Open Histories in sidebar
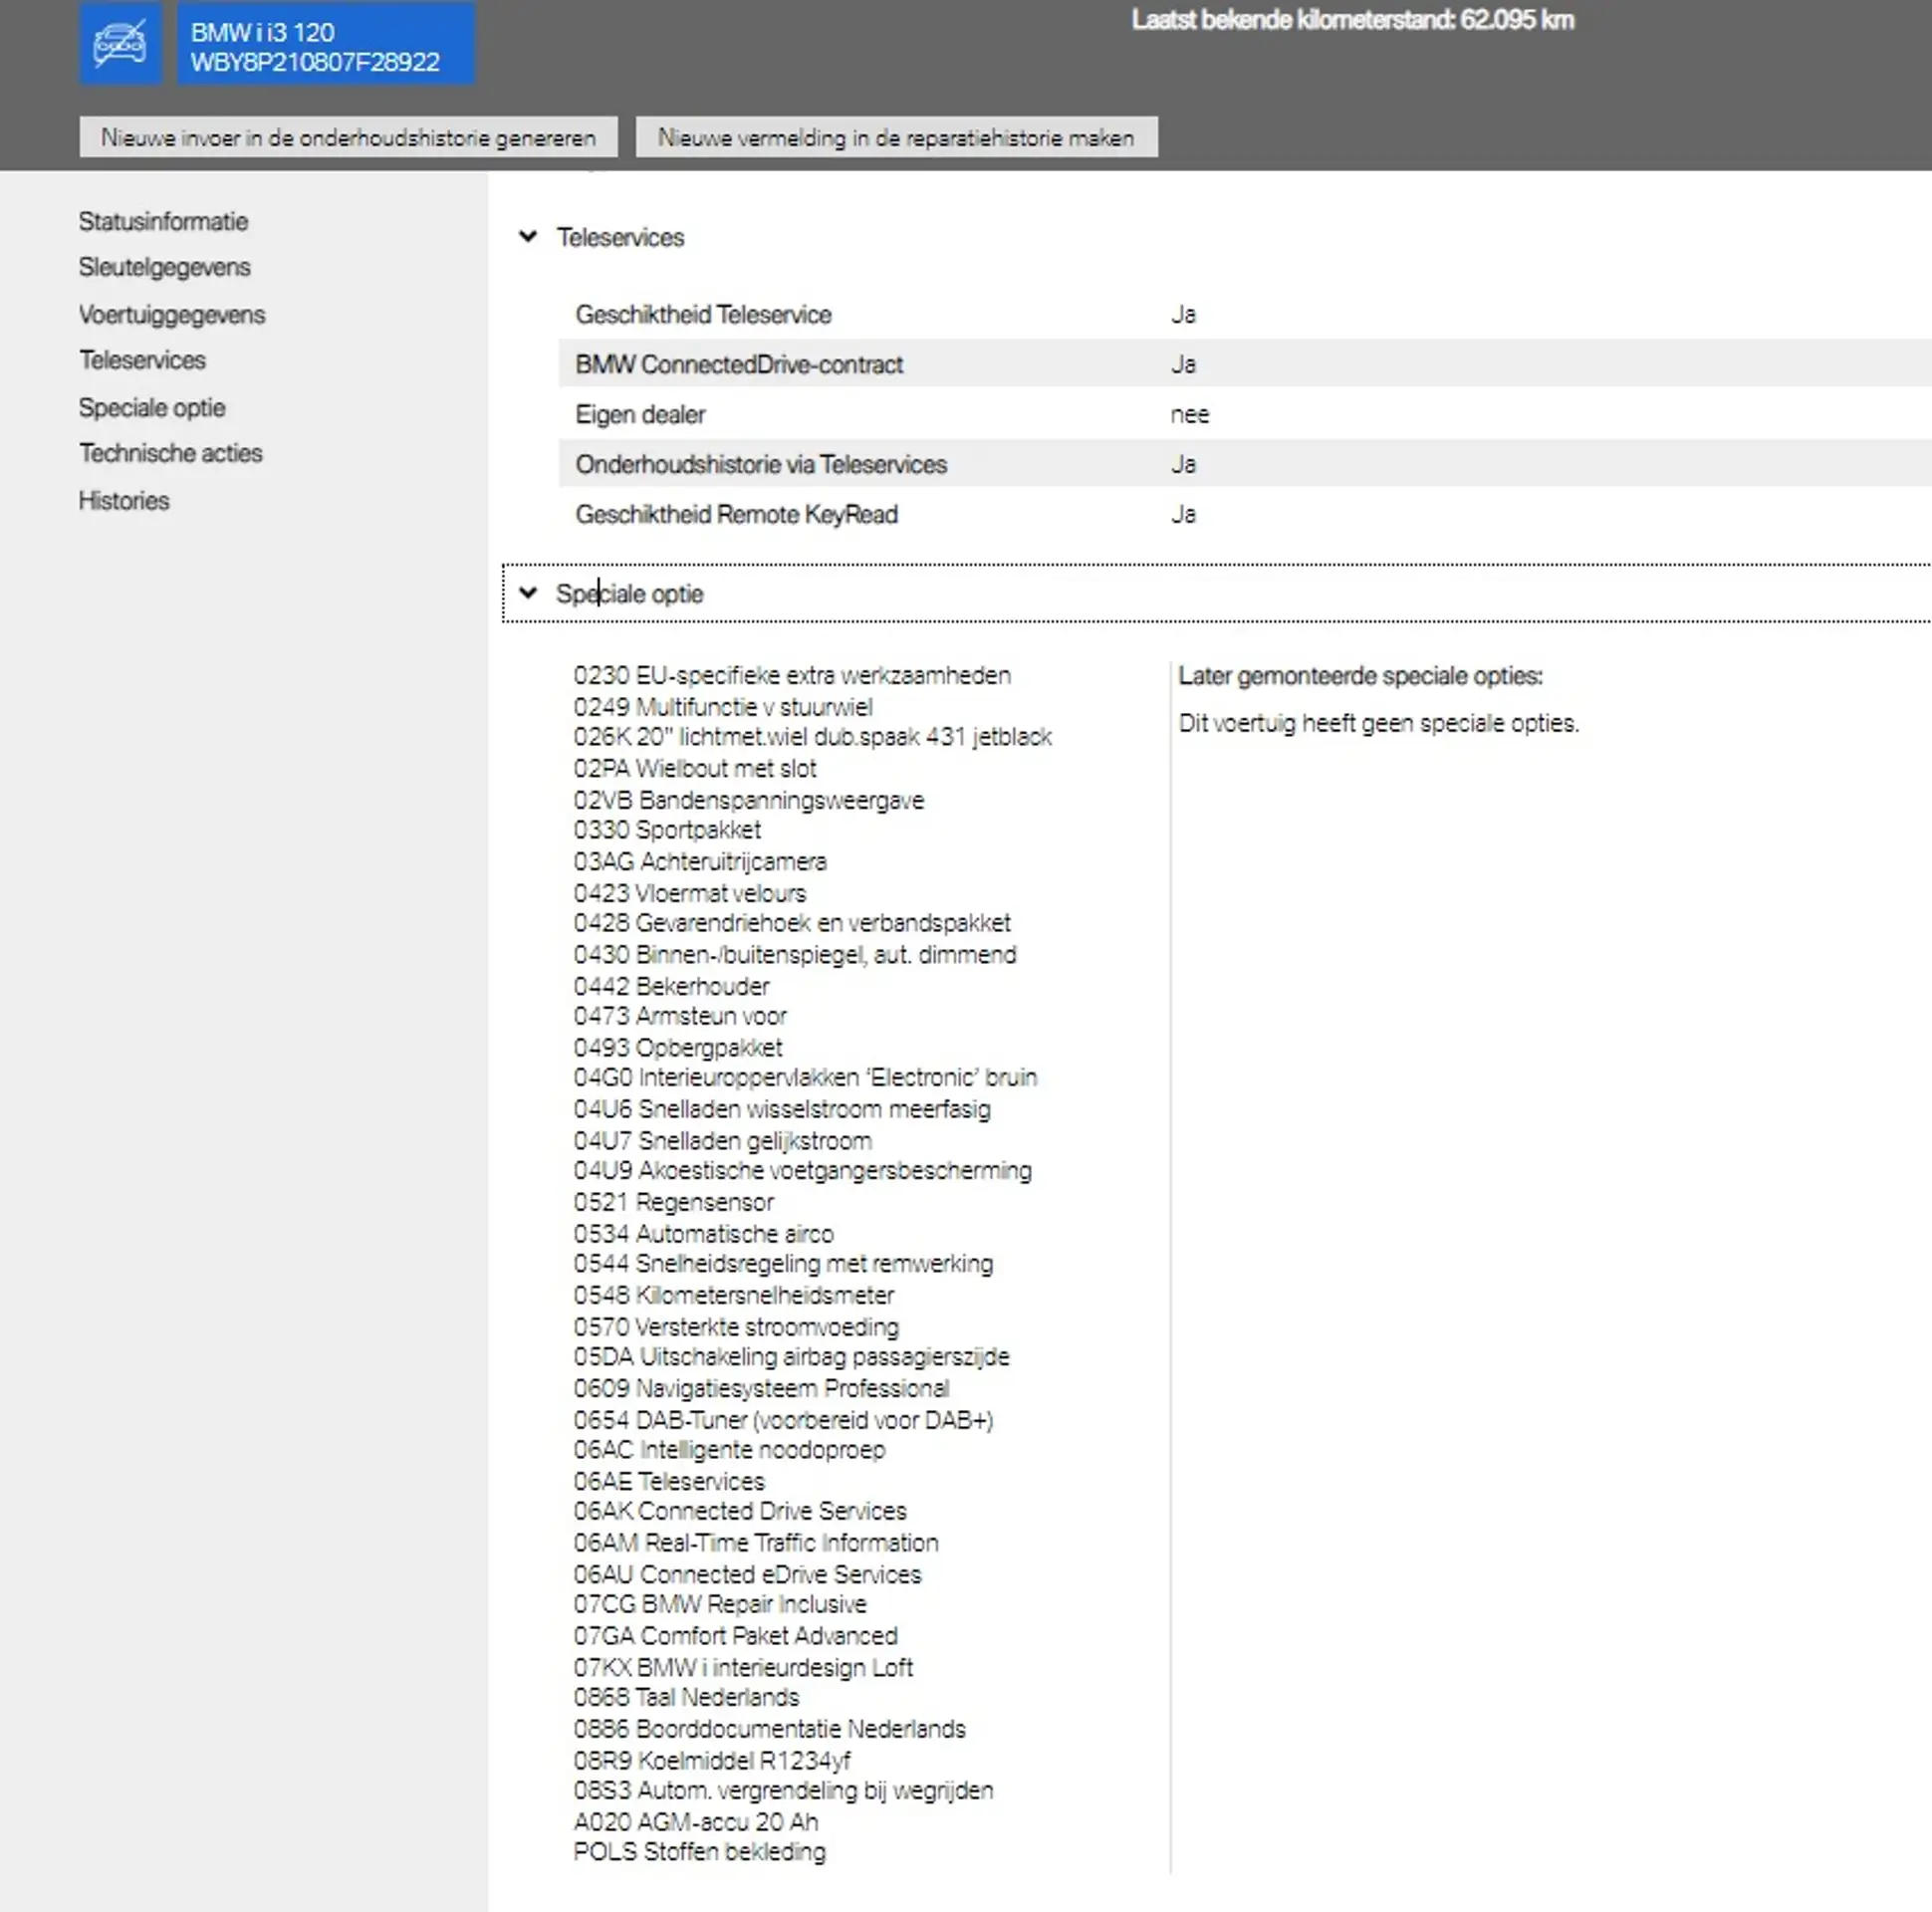 coord(124,501)
